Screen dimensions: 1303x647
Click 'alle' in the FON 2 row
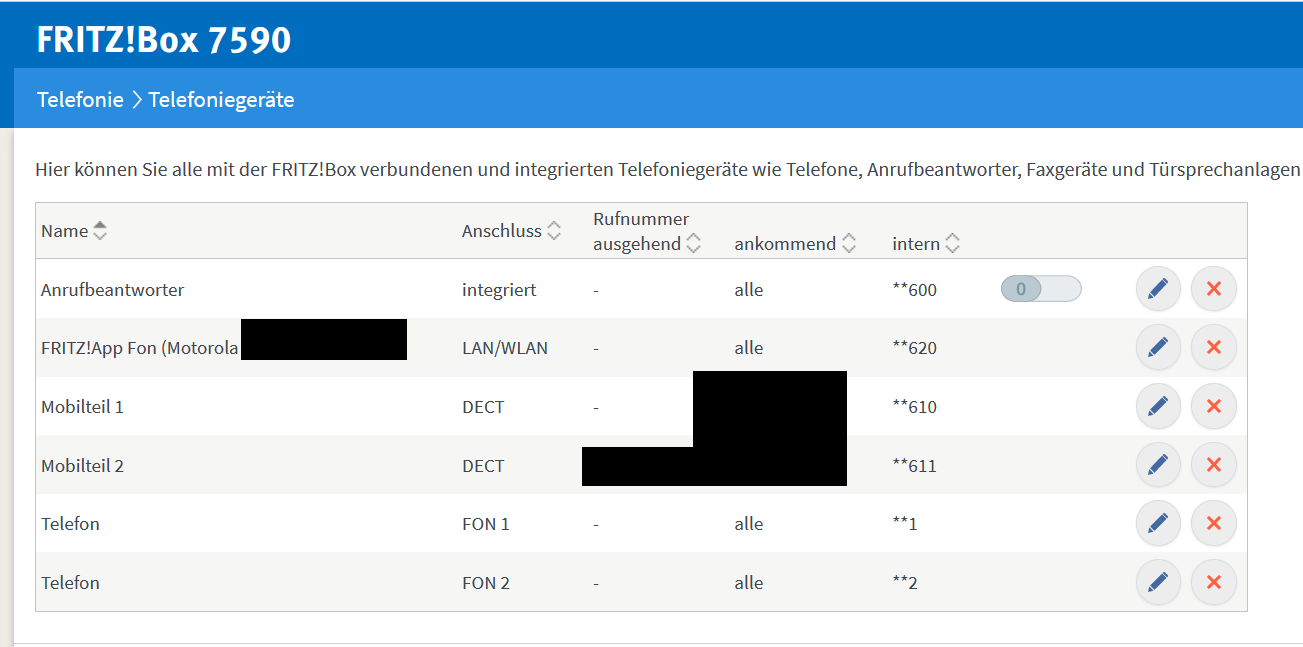tap(749, 582)
